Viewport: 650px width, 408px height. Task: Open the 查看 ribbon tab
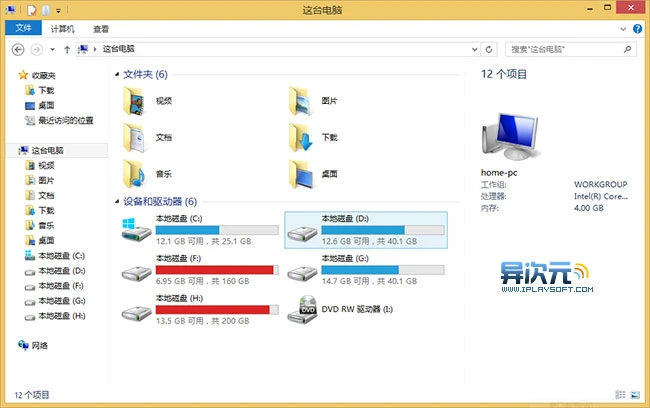(101, 29)
